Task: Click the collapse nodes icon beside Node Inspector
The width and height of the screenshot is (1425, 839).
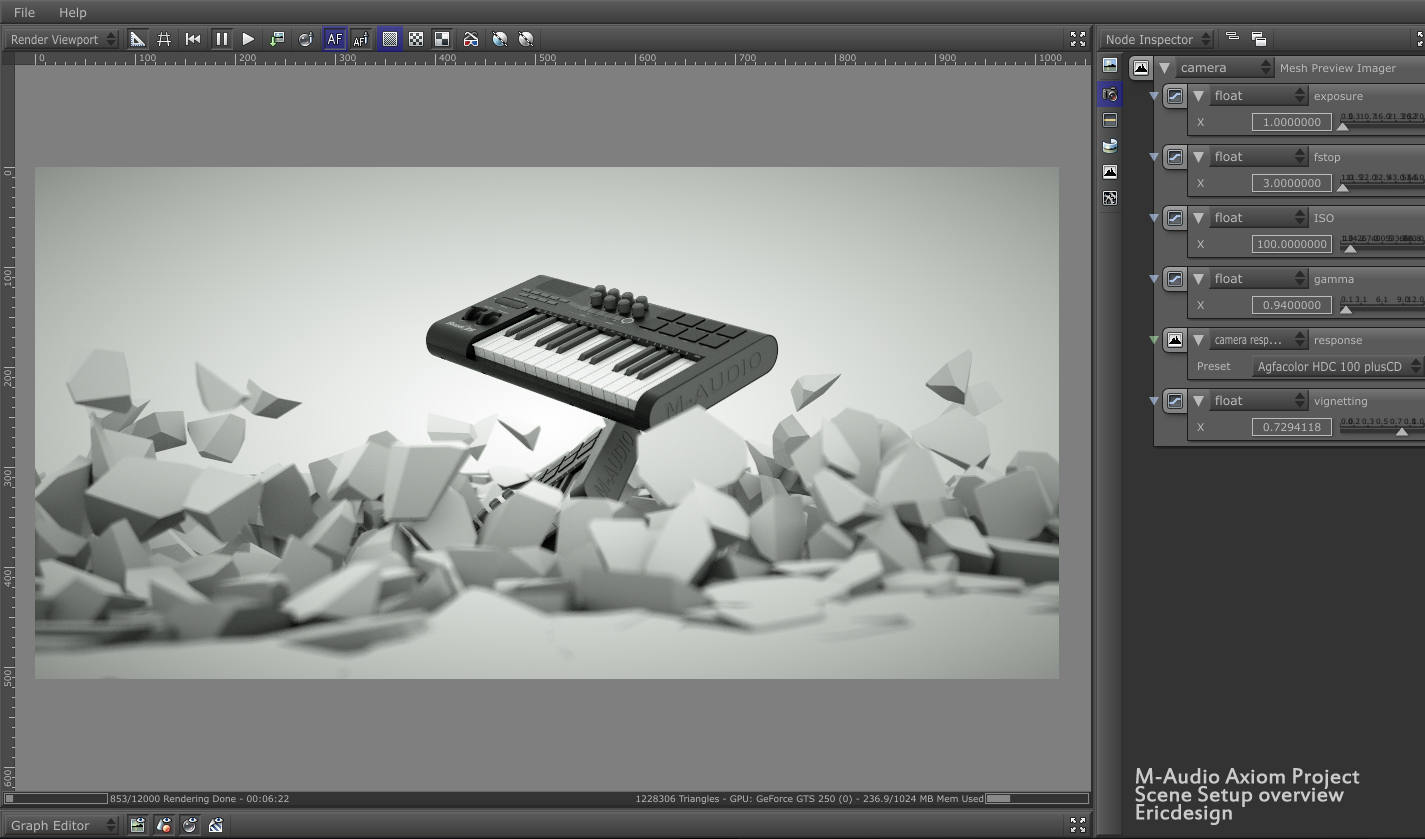Action: coord(1232,38)
